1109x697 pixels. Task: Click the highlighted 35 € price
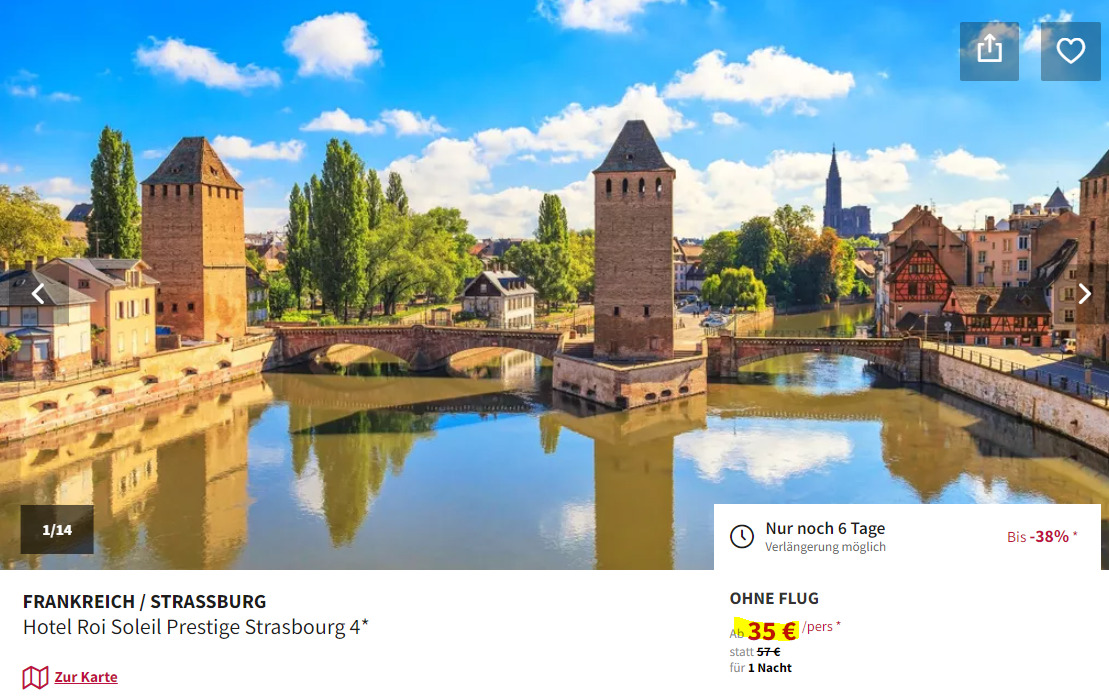772,630
